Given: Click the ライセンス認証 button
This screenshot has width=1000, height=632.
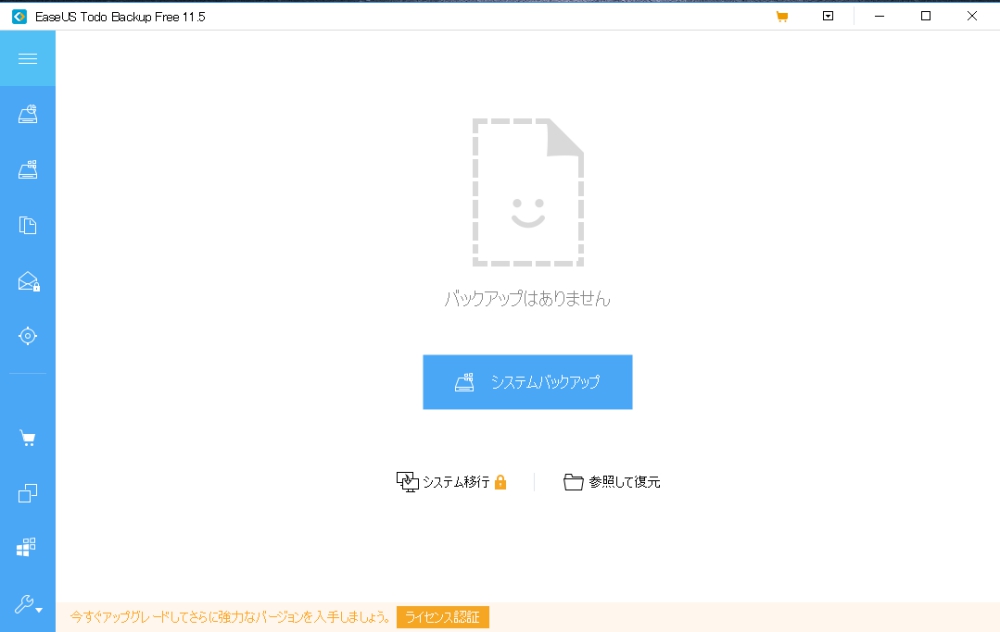Looking at the screenshot, I should point(440,617).
